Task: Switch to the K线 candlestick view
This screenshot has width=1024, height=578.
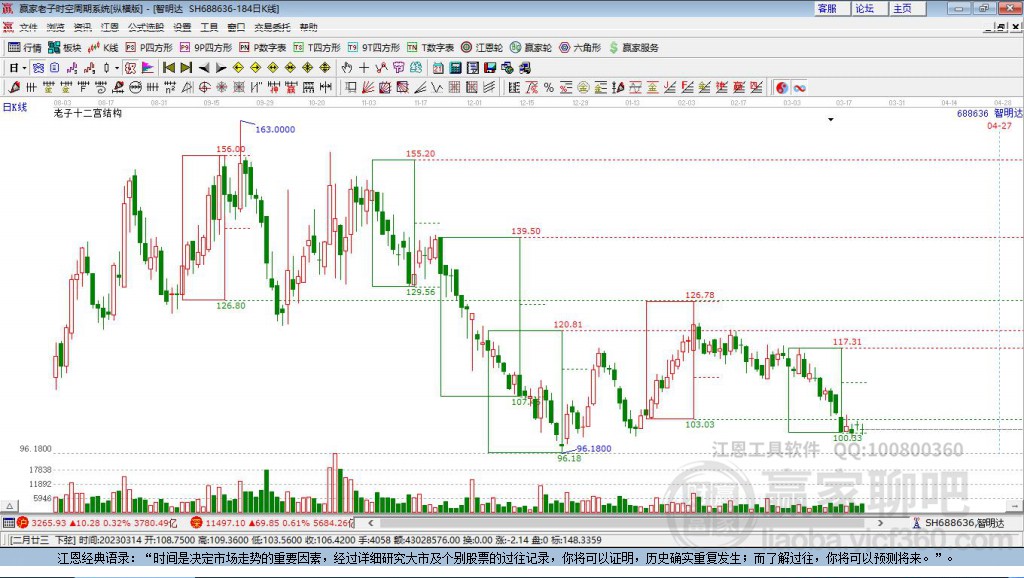Action: (x=103, y=48)
